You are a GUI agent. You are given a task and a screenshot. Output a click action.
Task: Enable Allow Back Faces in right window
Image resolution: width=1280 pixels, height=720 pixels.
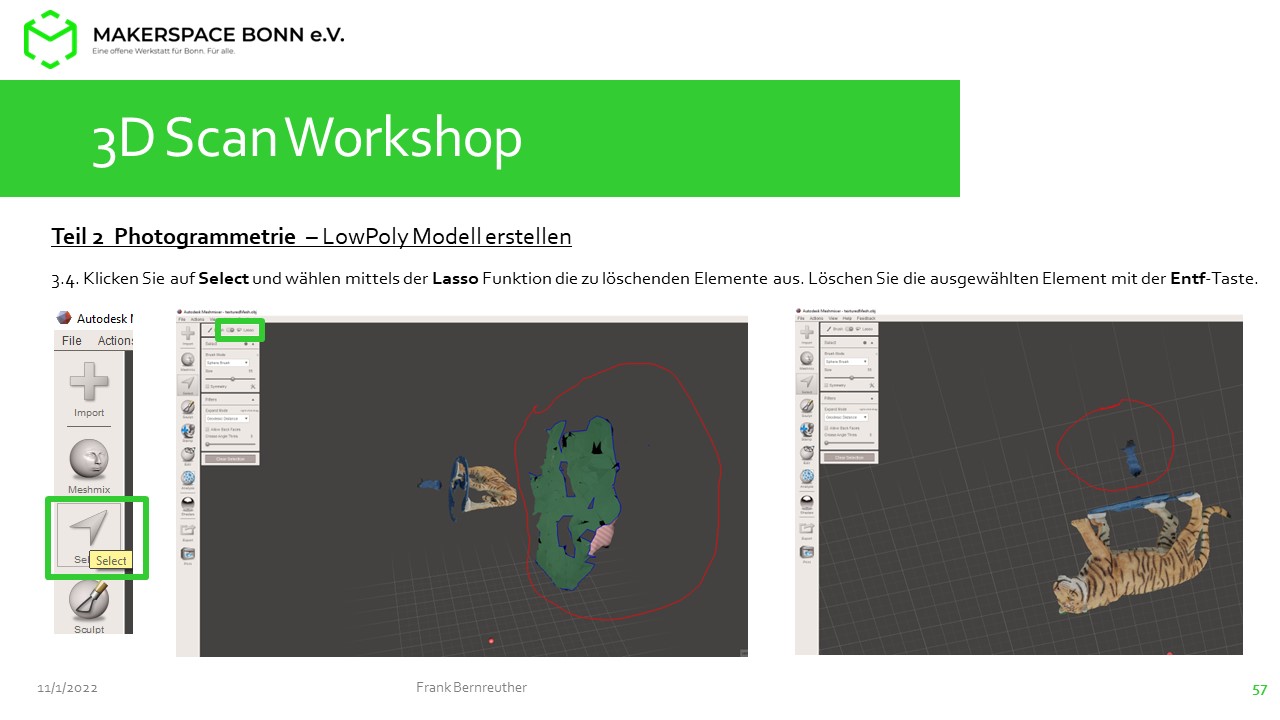[826, 428]
